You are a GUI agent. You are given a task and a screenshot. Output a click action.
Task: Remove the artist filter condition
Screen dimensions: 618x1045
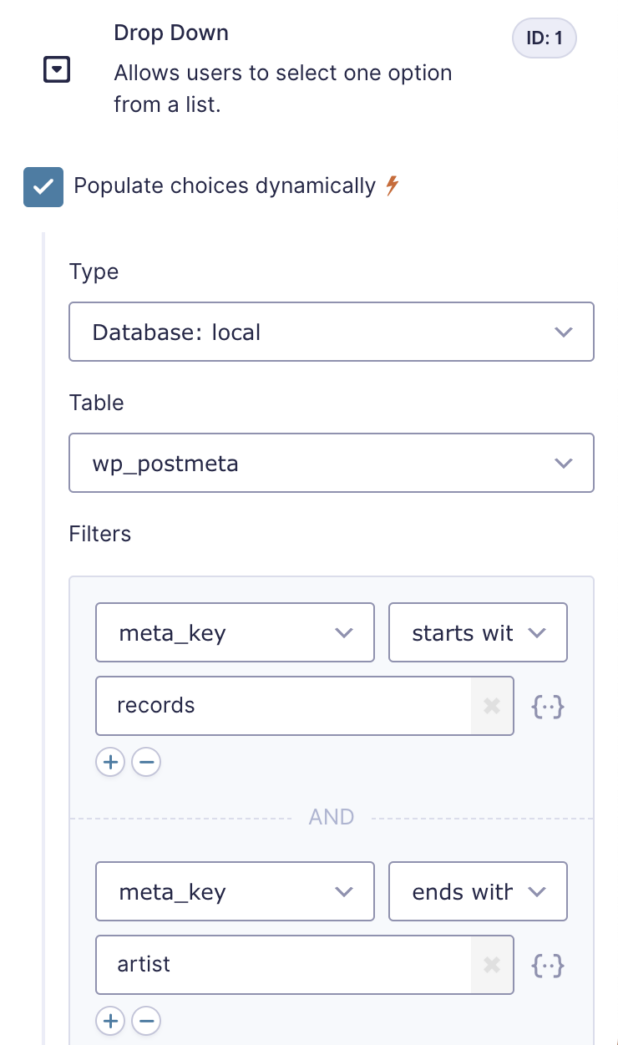click(x=146, y=1021)
